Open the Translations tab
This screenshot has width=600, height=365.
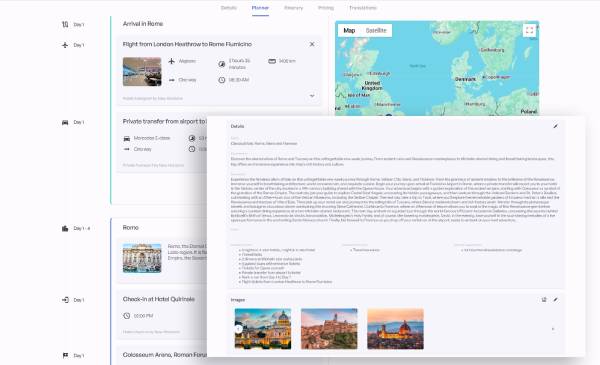tap(363, 8)
